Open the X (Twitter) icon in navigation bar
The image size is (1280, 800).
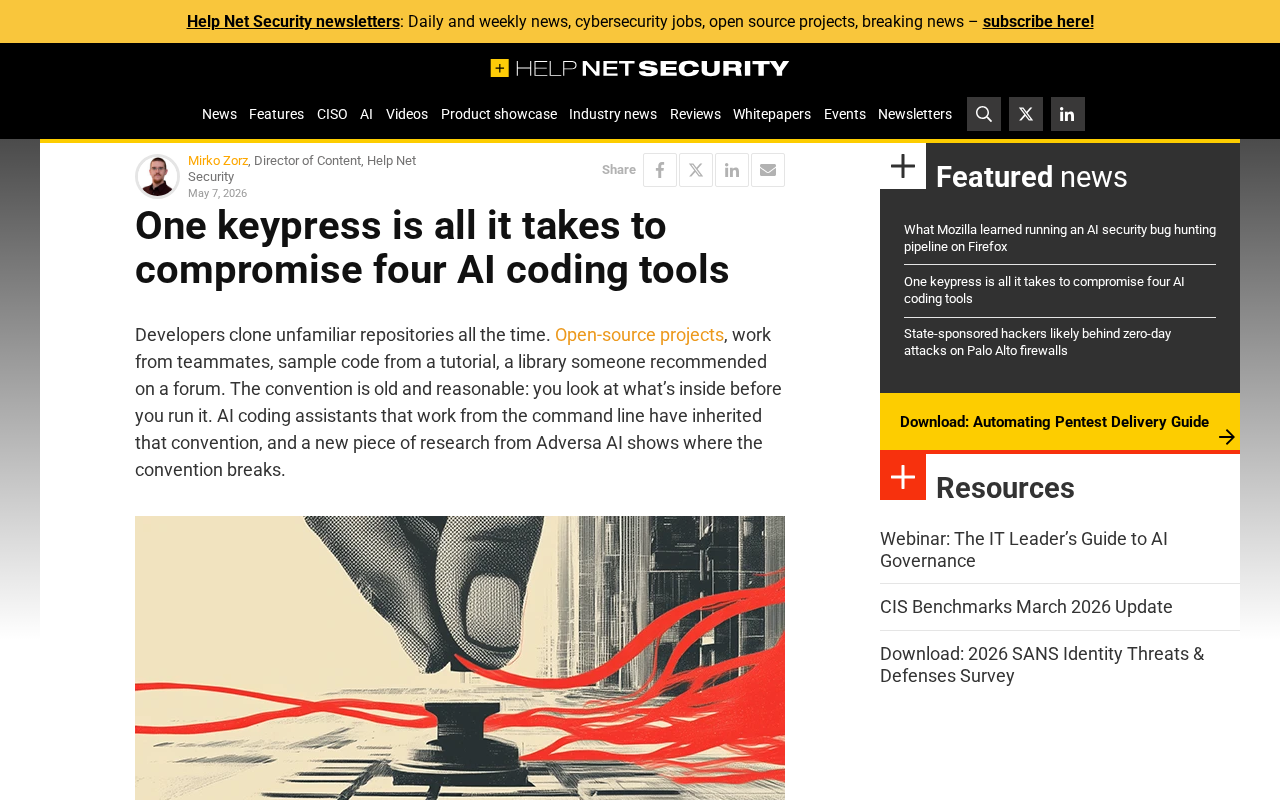(1026, 114)
